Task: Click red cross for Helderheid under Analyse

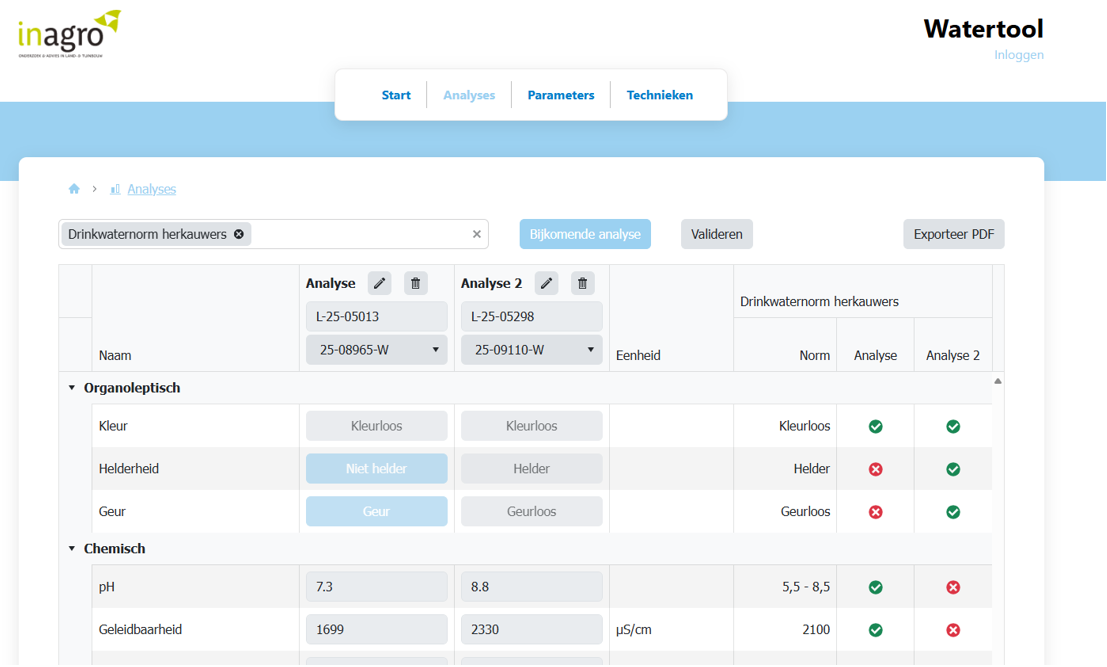Action: click(x=875, y=469)
